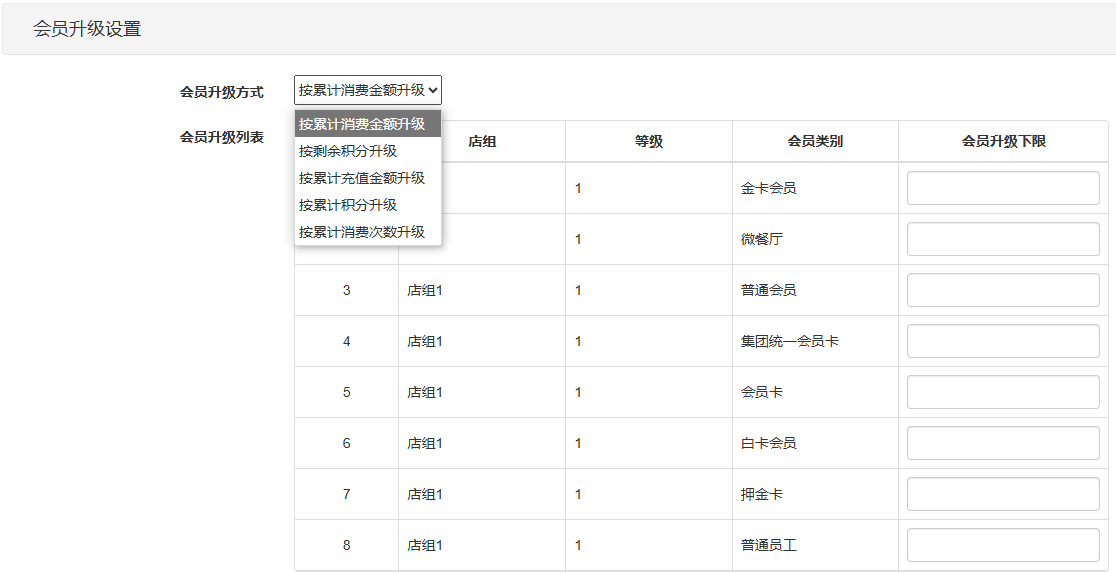Click row number 8 cell

[347, 545]
